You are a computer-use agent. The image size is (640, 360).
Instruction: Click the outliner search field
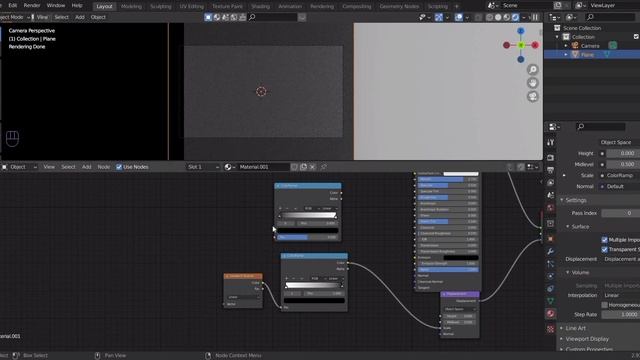(x=611, y=17)
